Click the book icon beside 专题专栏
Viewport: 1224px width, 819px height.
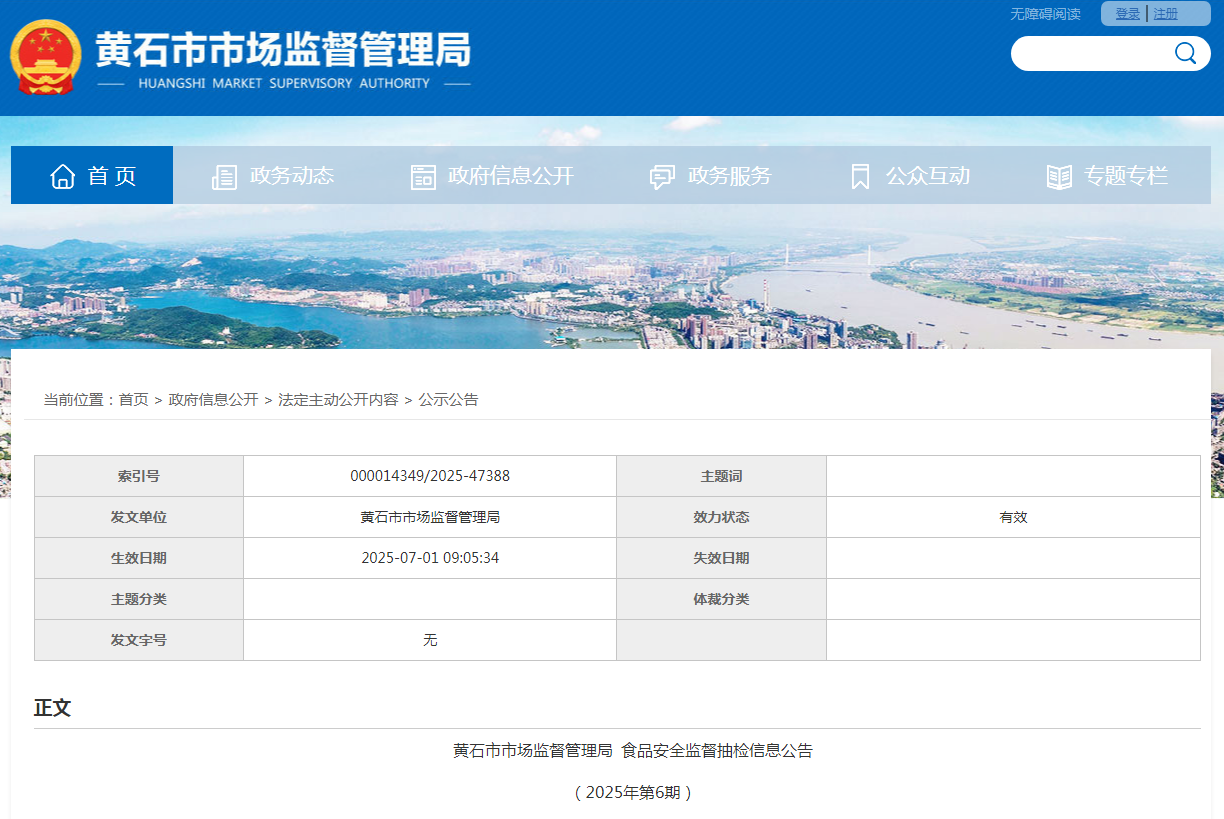[x=1059, y=177]
